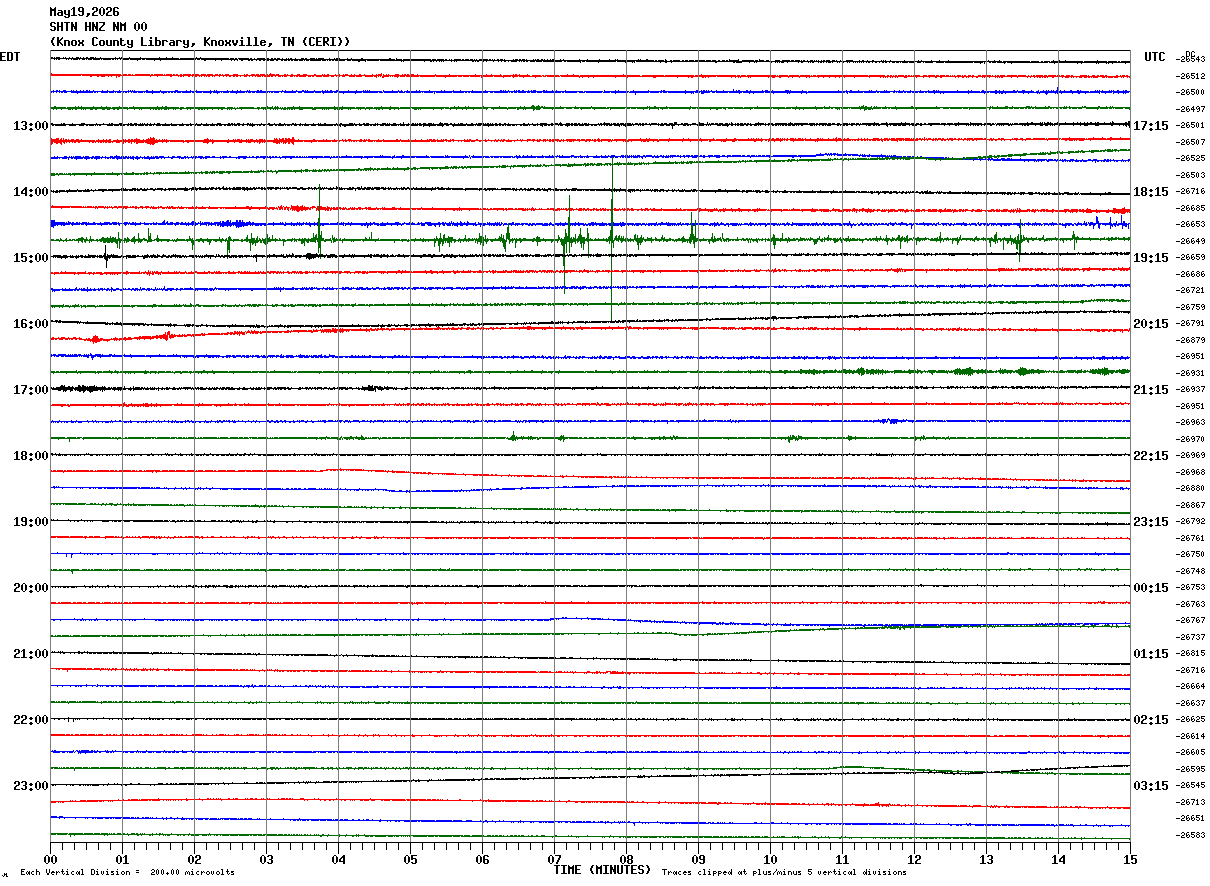Select the Each Vertical Division scale note
The height and width of the screenshot is (886, 1210).
click(x=127, y=873)
